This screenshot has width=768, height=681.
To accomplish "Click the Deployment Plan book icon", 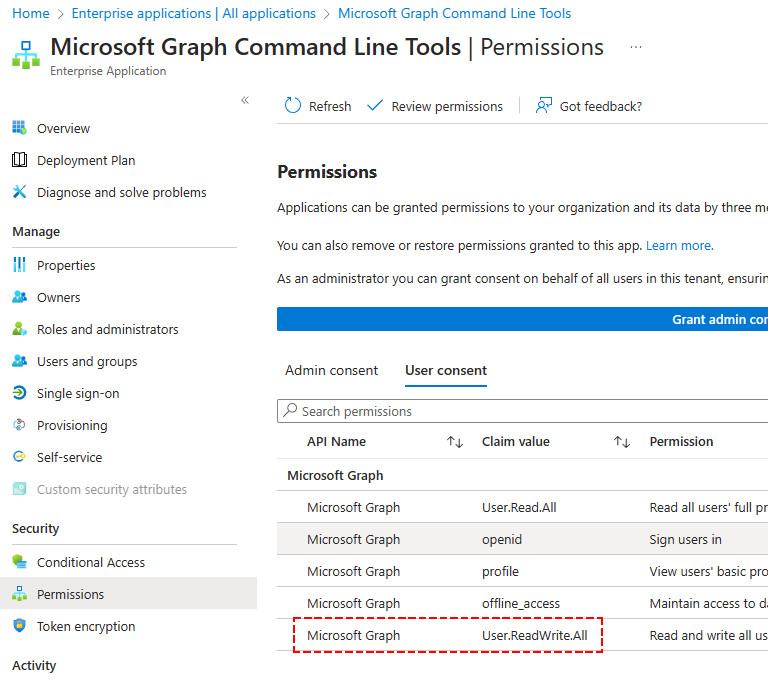I will (19, 160).
